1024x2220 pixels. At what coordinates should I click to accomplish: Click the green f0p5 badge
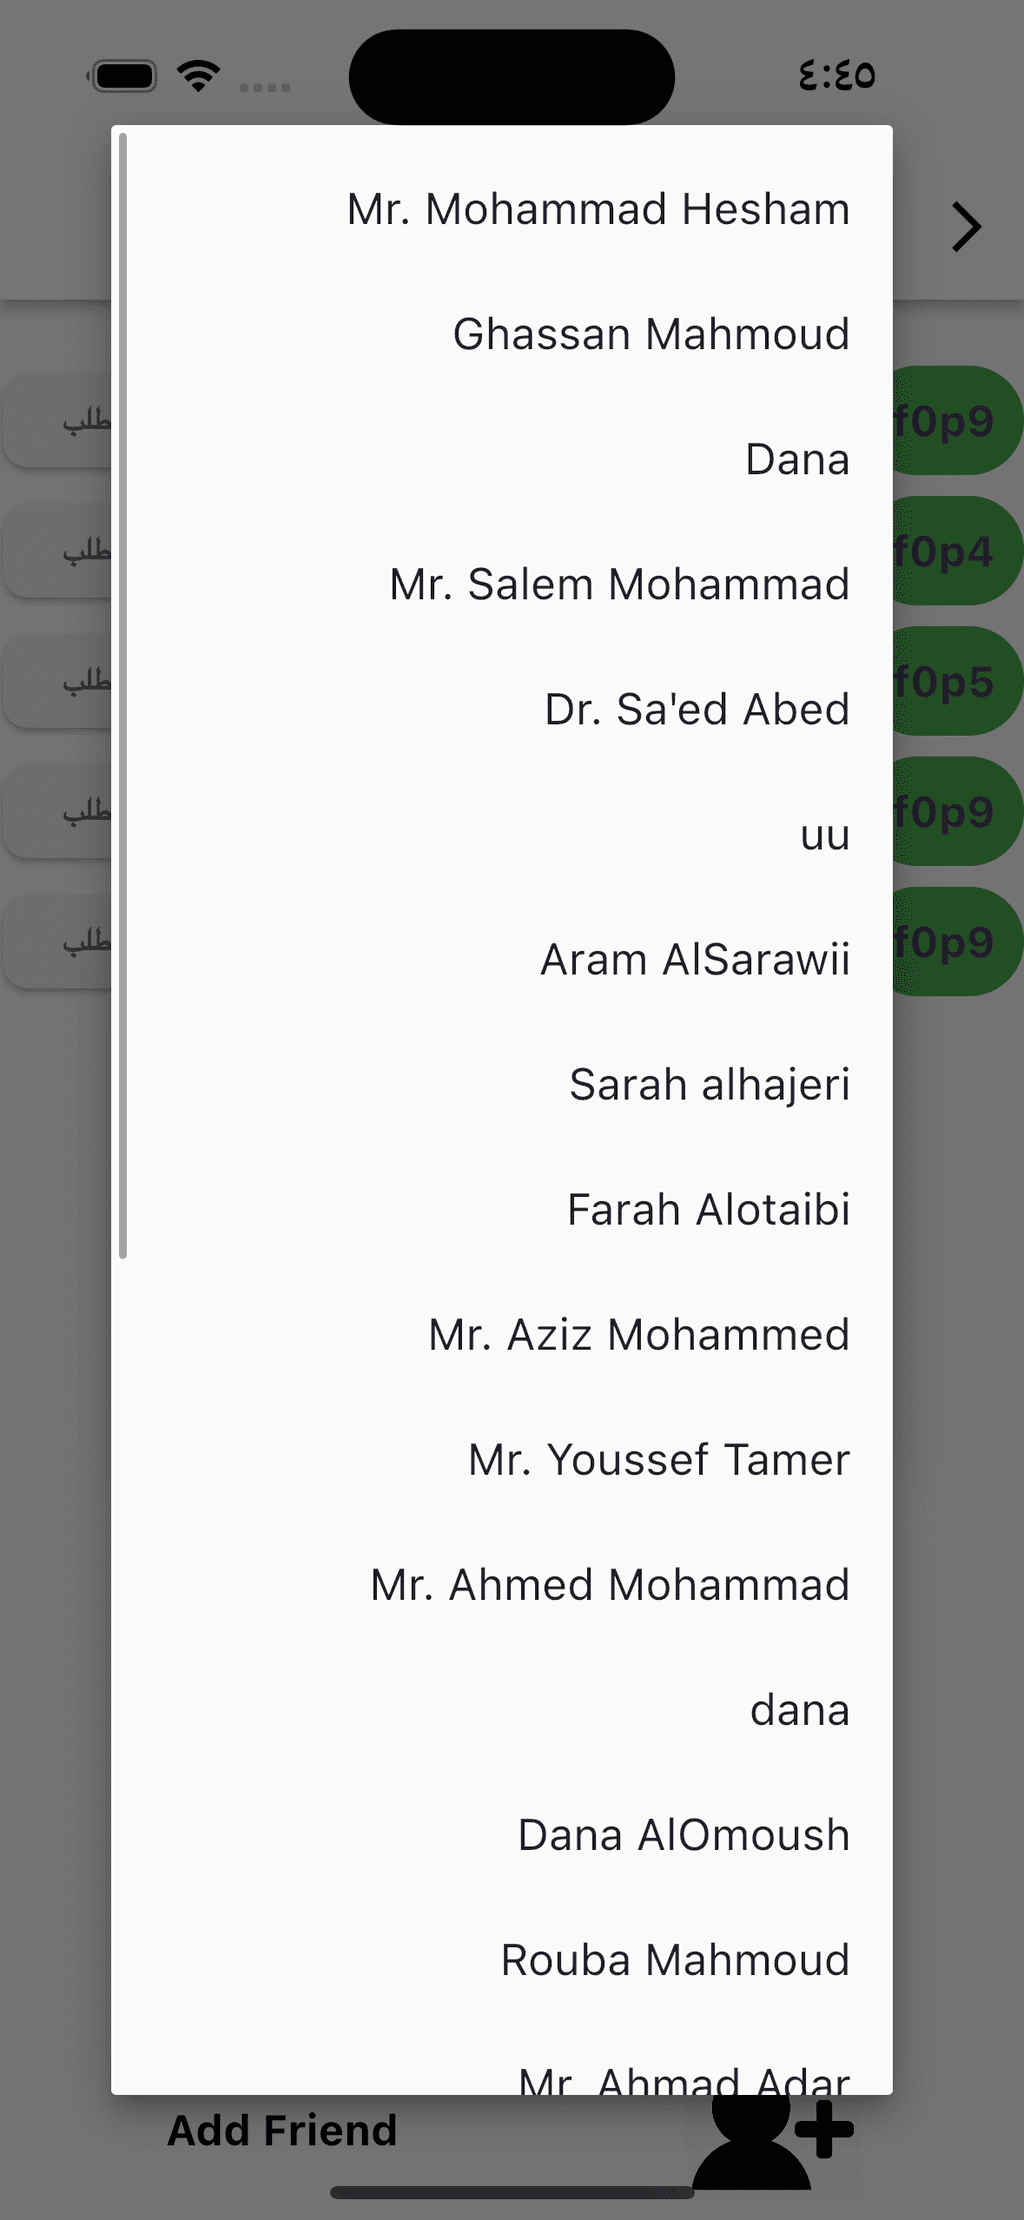click(x=954, y=681)
